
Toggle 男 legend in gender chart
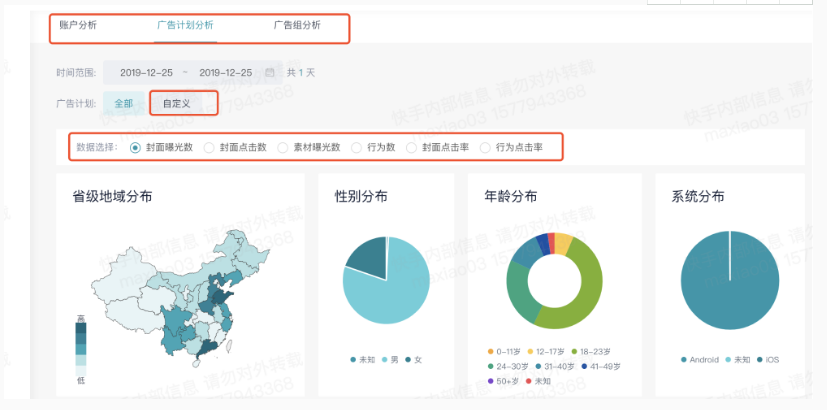(x=389, y=360)
